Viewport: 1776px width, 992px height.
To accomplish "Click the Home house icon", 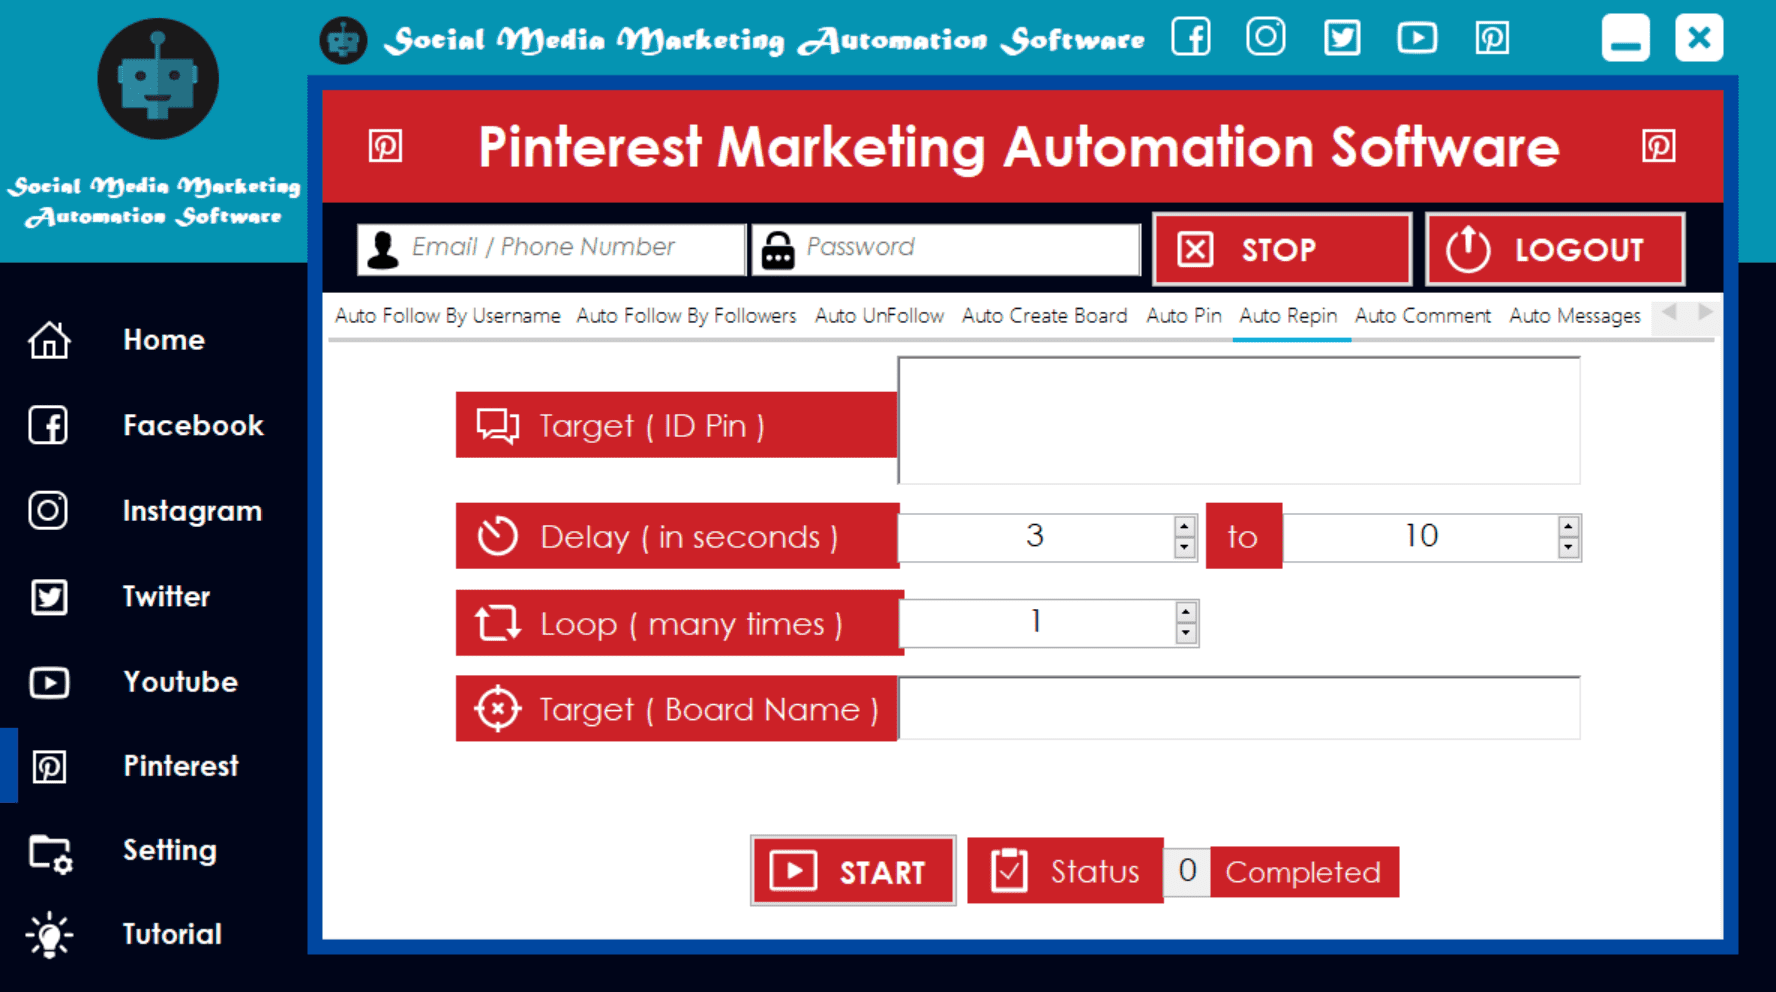I will click(x=49, y=340).
